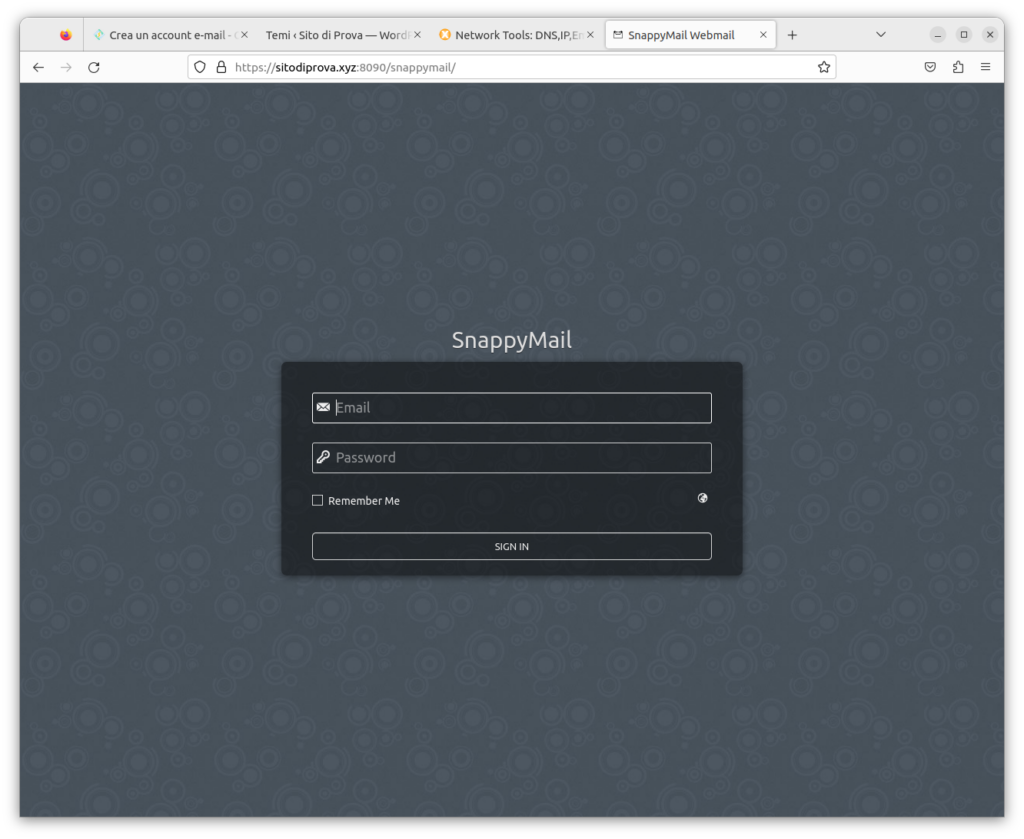Save page to Pocket icon
This screenshot has height=839, width=1024.
pos(930,67)
